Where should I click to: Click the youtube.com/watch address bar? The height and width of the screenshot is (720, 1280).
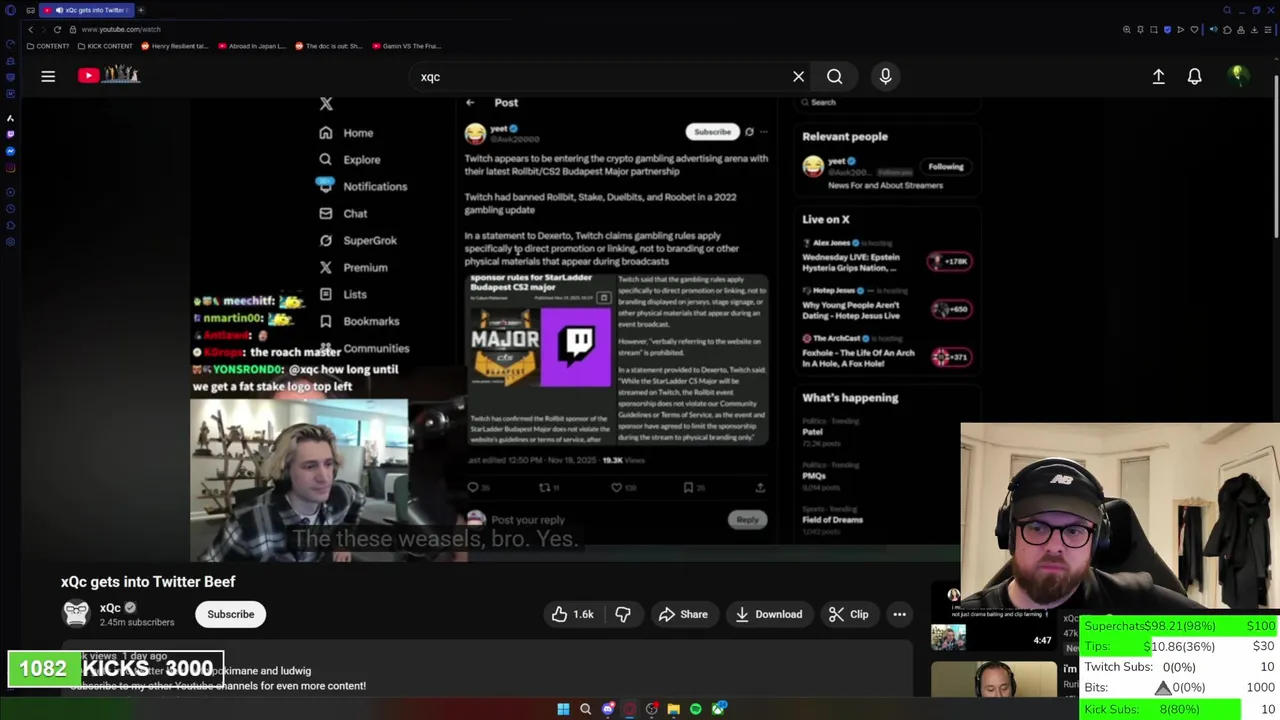(x=121, y=29)
